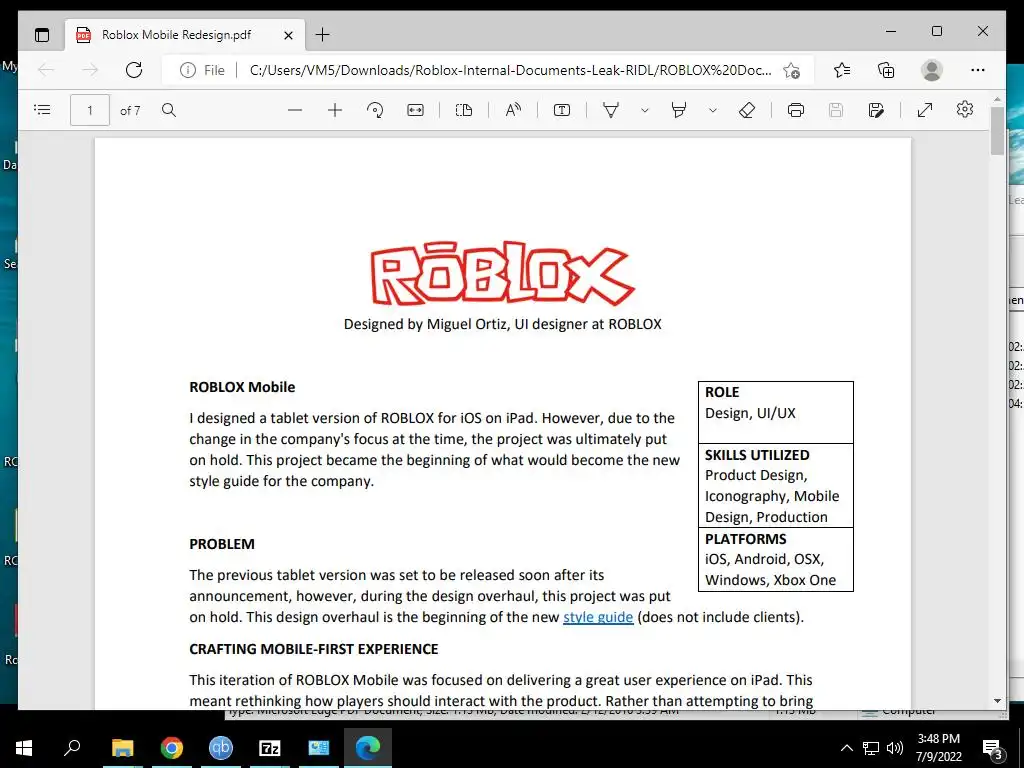Screen dimensions: 1024x768
Task: Open the network tray icon
Action: 871,748
